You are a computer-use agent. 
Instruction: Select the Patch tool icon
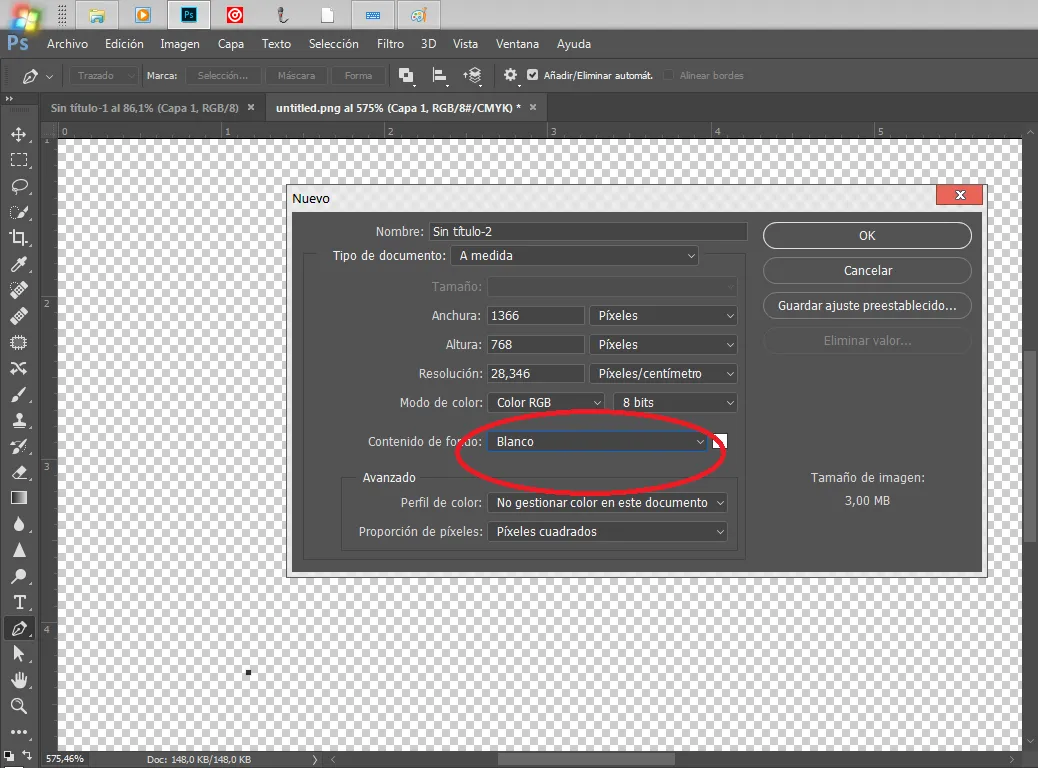coord(19,342)
